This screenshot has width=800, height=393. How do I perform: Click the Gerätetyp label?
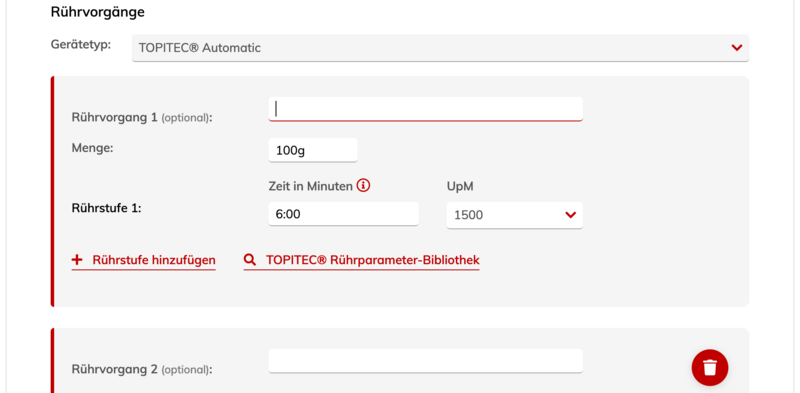[x=81, y=44]
